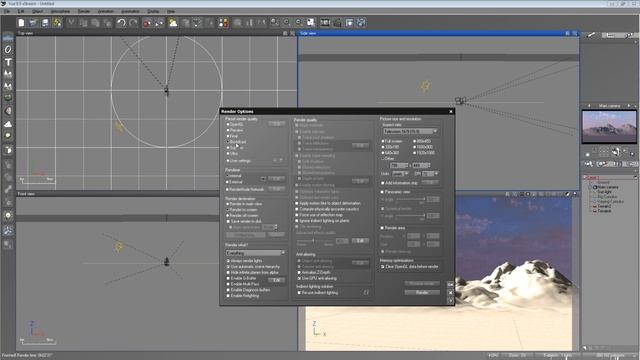Viewport: 640px width, 360px height.
Task: Close the Render Options dialog
Action: [x=451, y=111]
